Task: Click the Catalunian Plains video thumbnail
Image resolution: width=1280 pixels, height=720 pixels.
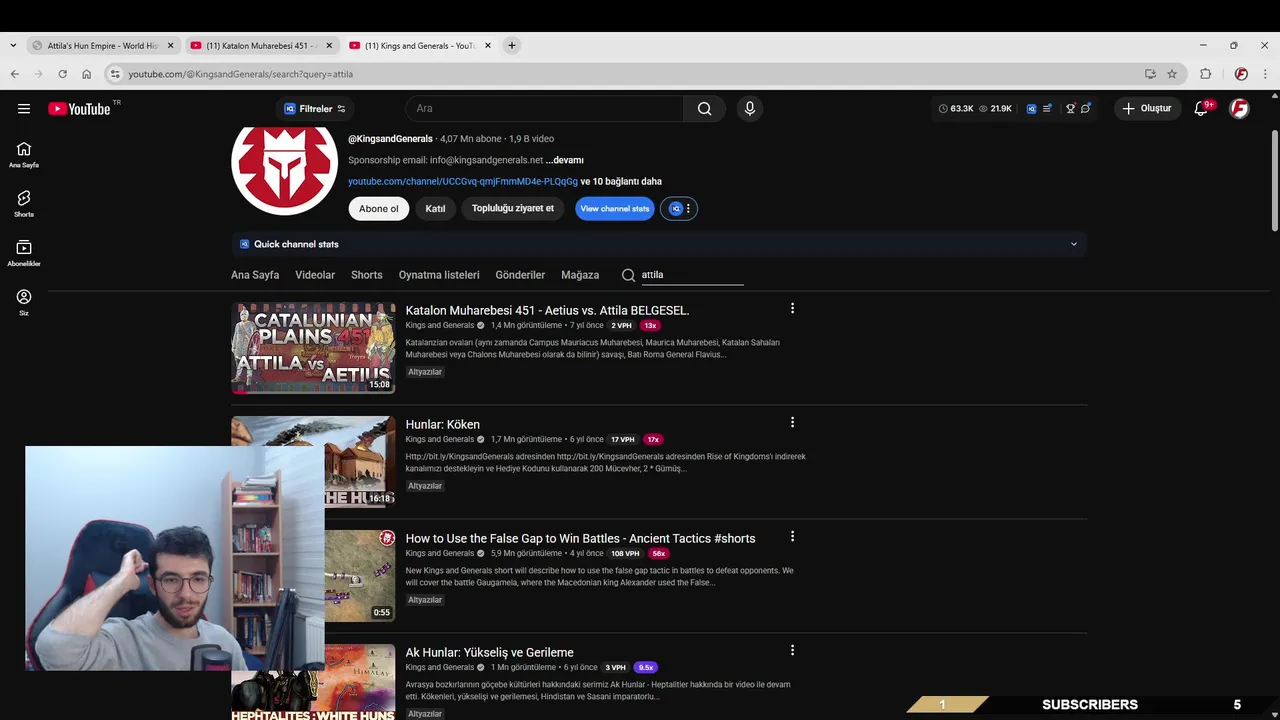Action: (313, 348)
